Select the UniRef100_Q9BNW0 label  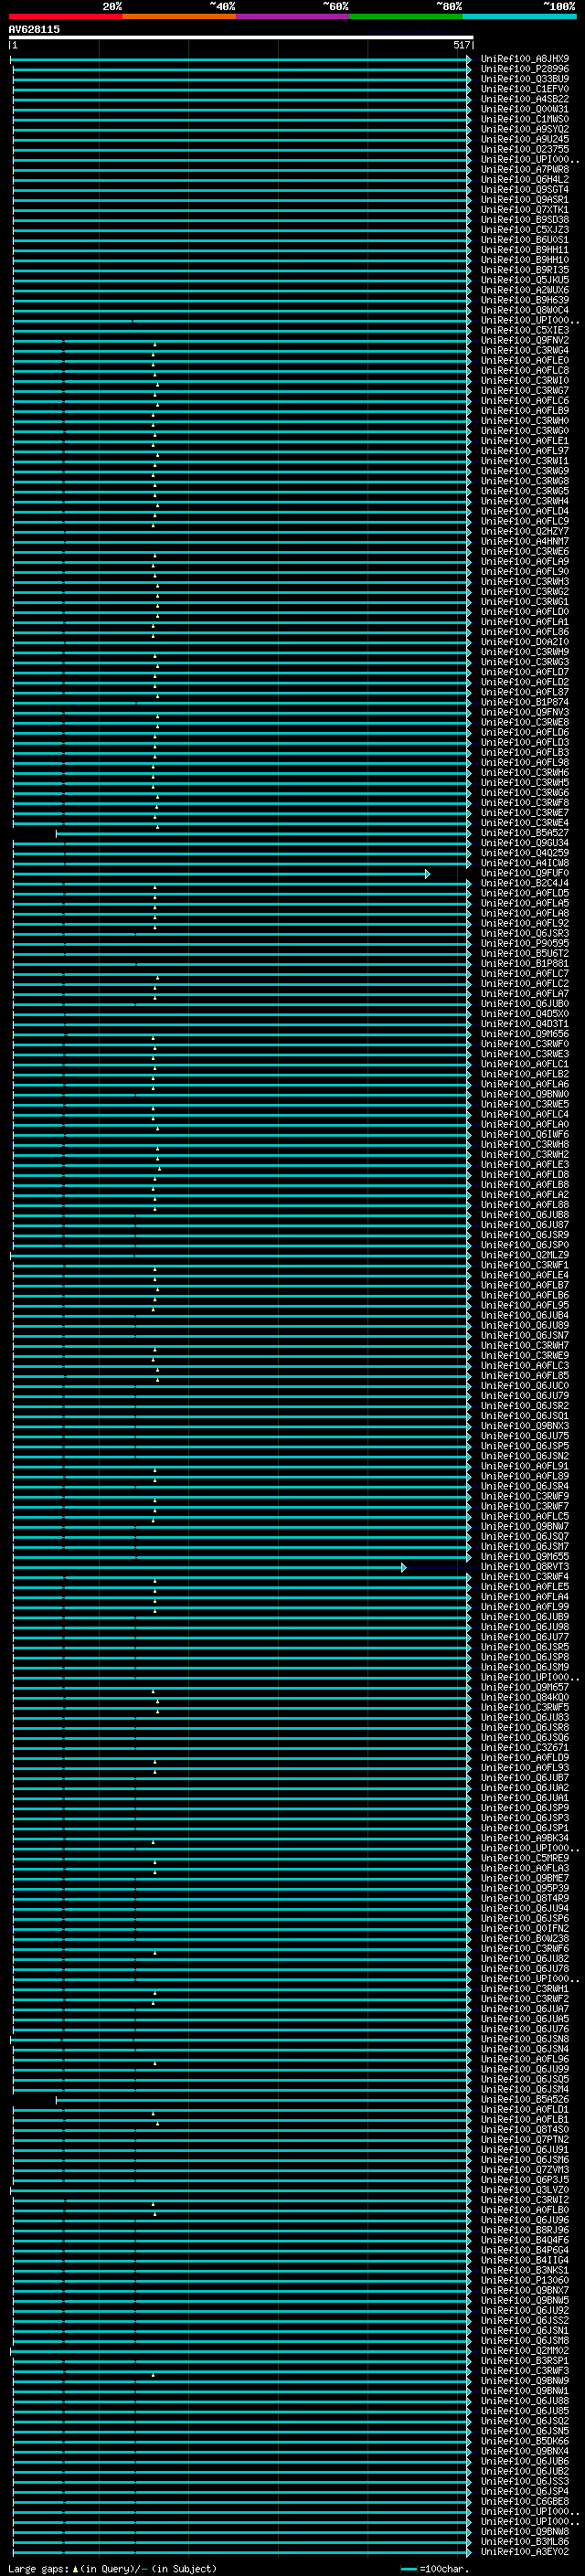point(525,1094)
